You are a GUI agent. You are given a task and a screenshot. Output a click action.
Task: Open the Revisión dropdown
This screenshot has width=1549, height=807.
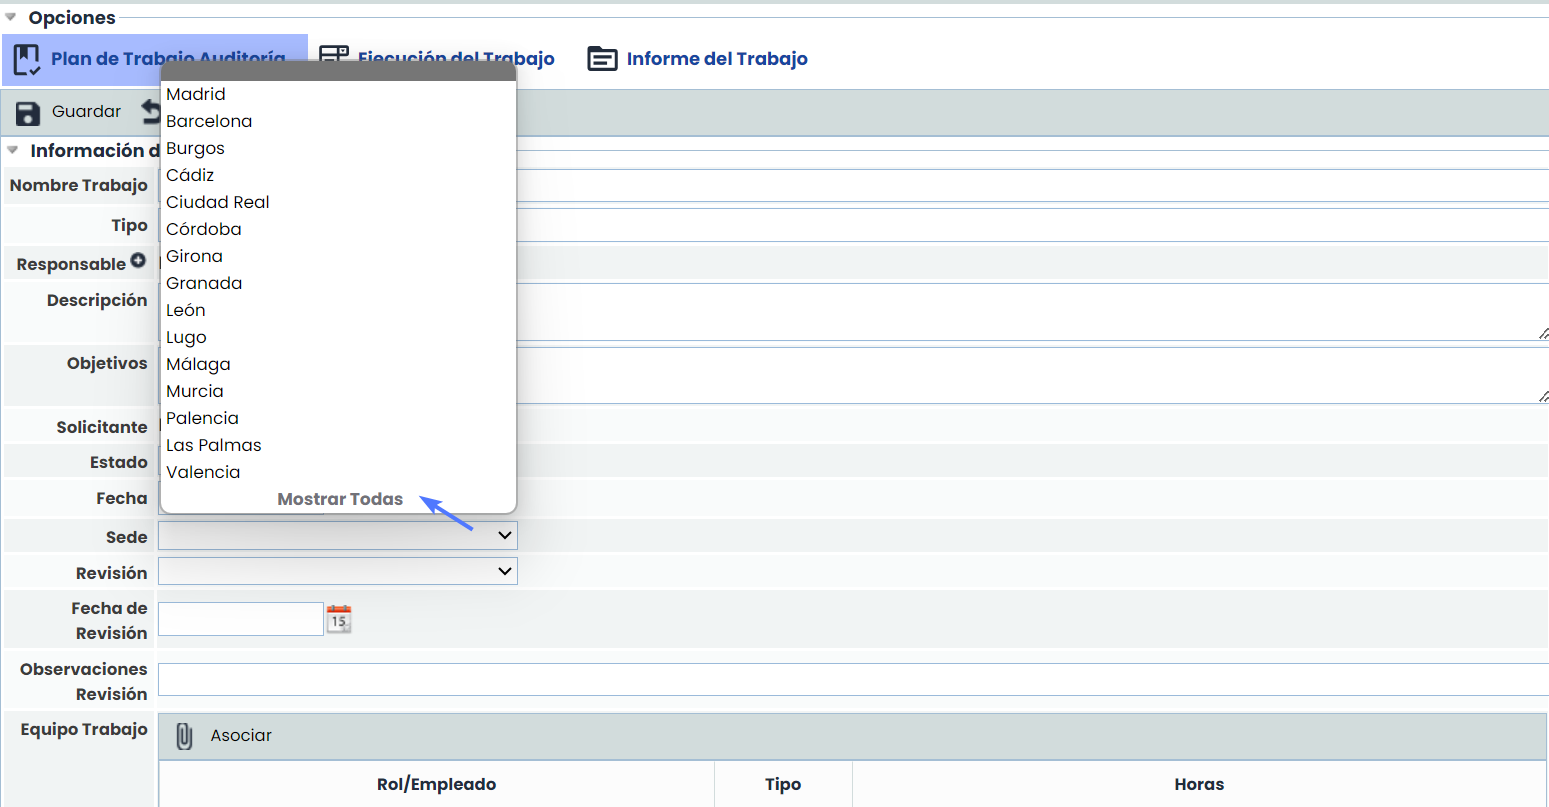coord(337,571)
